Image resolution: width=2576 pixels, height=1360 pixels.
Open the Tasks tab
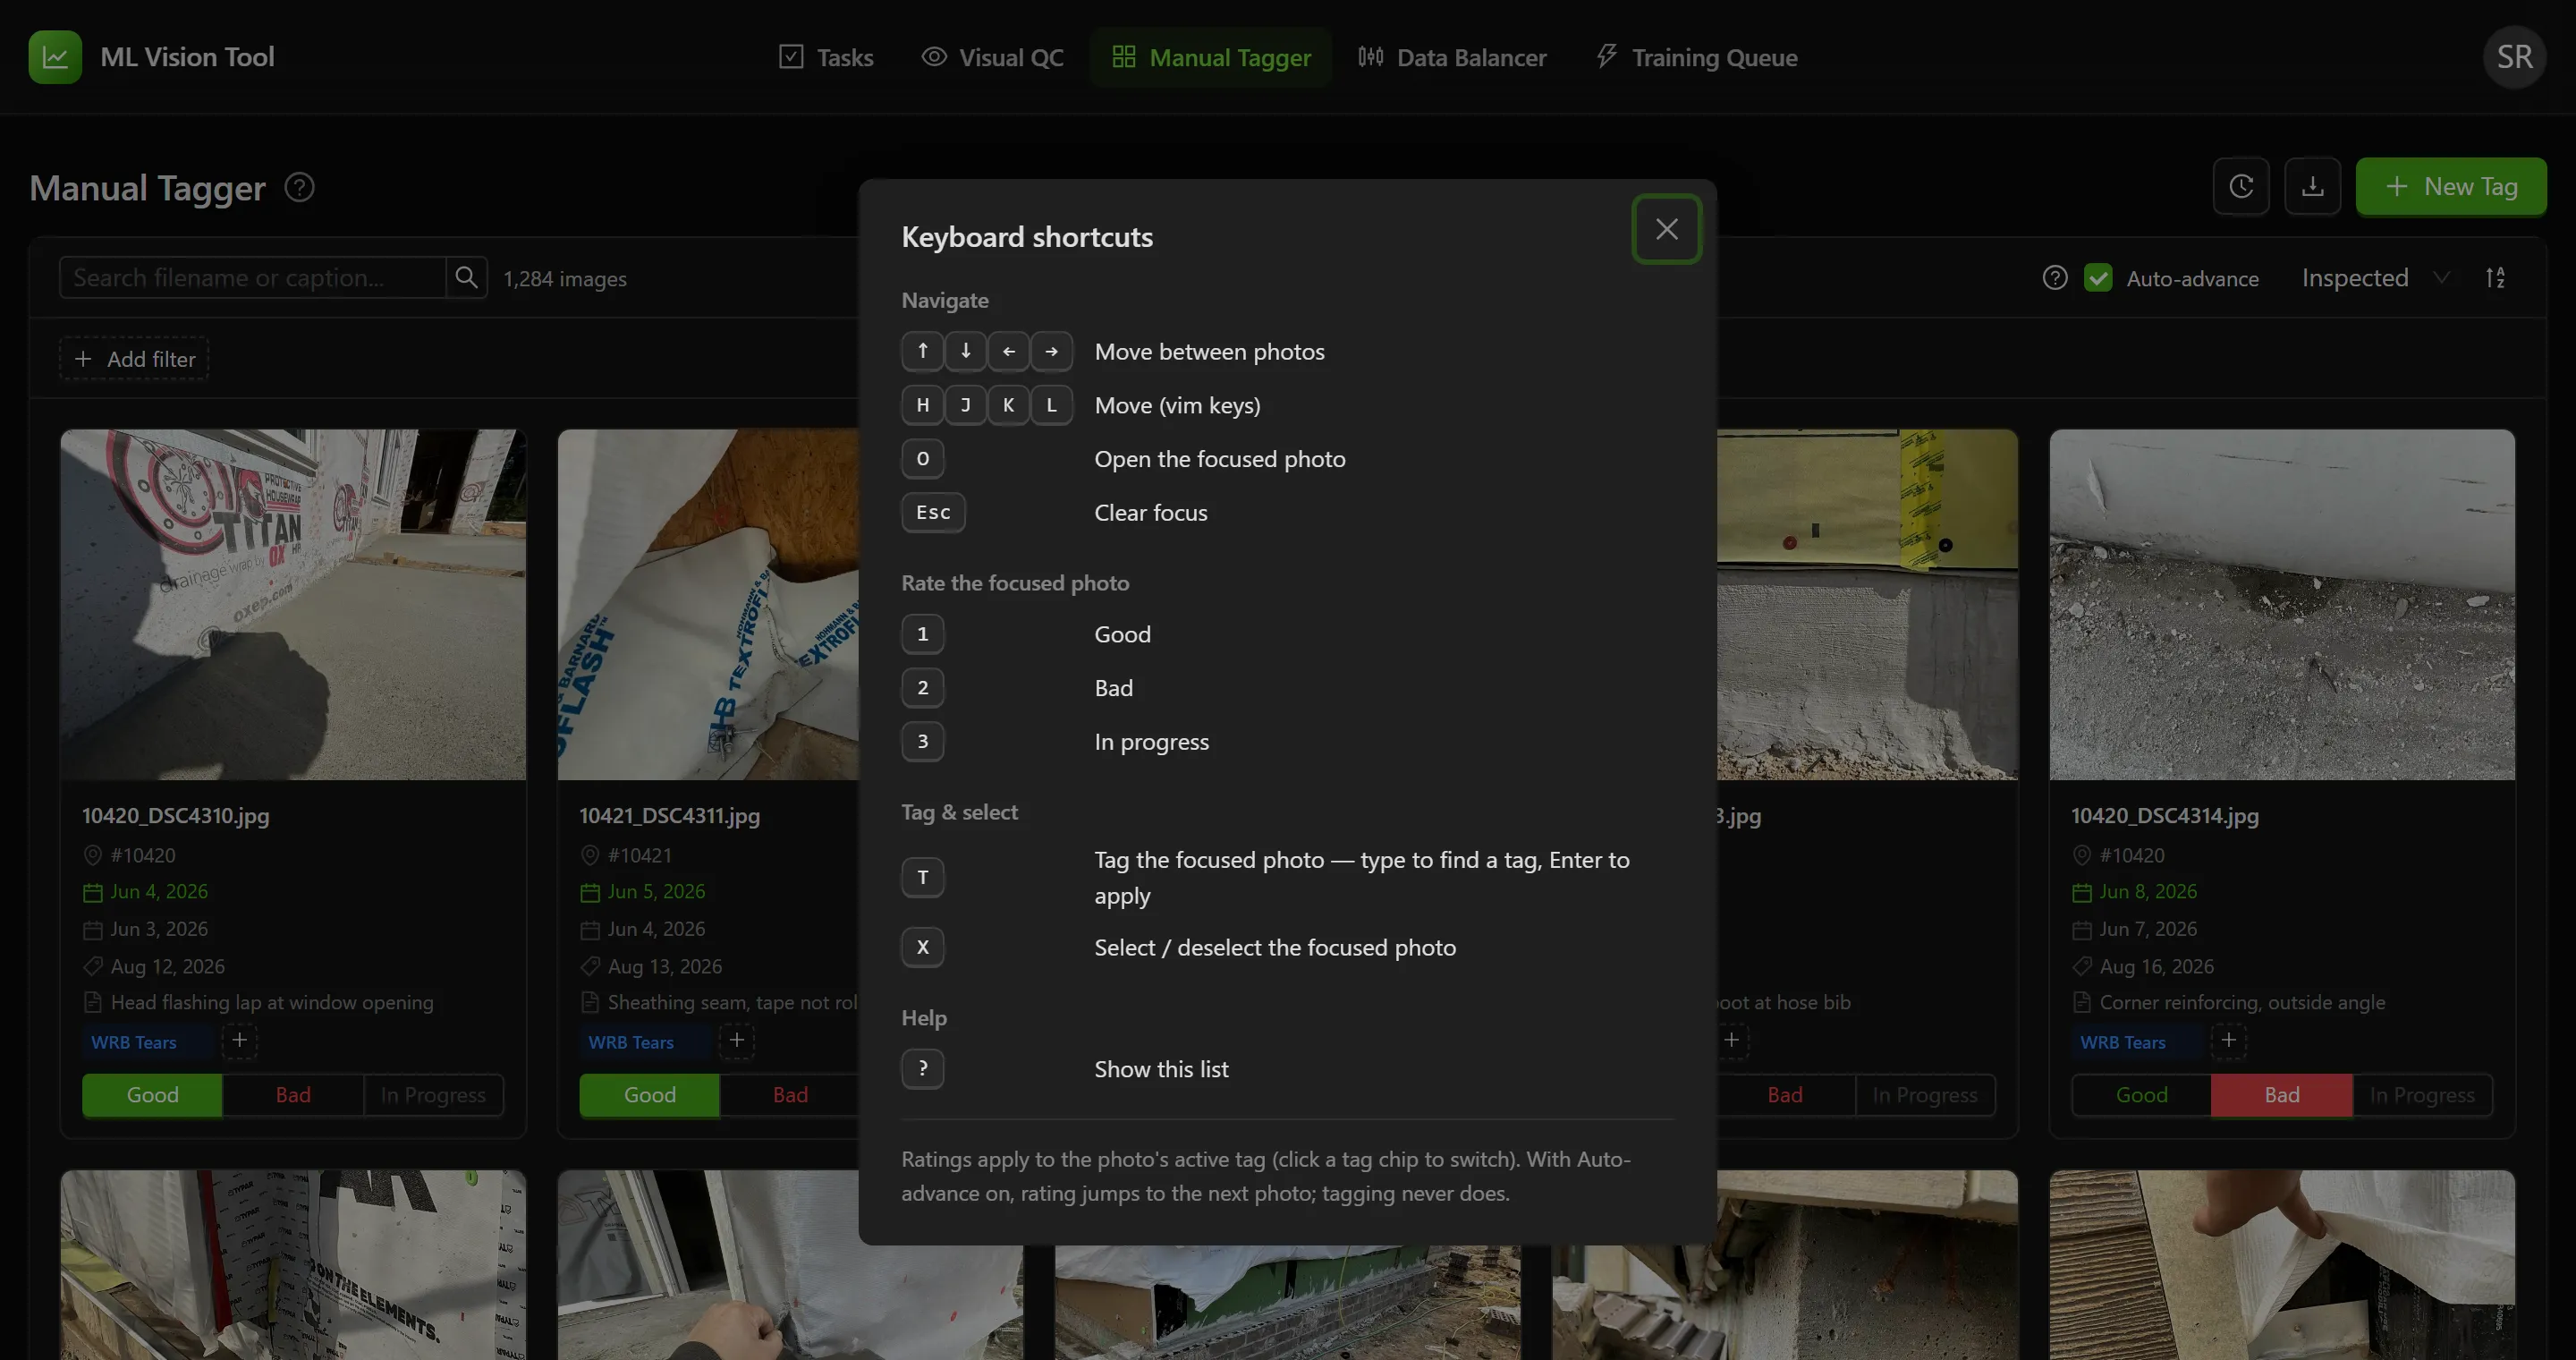[x=826, y=57]
